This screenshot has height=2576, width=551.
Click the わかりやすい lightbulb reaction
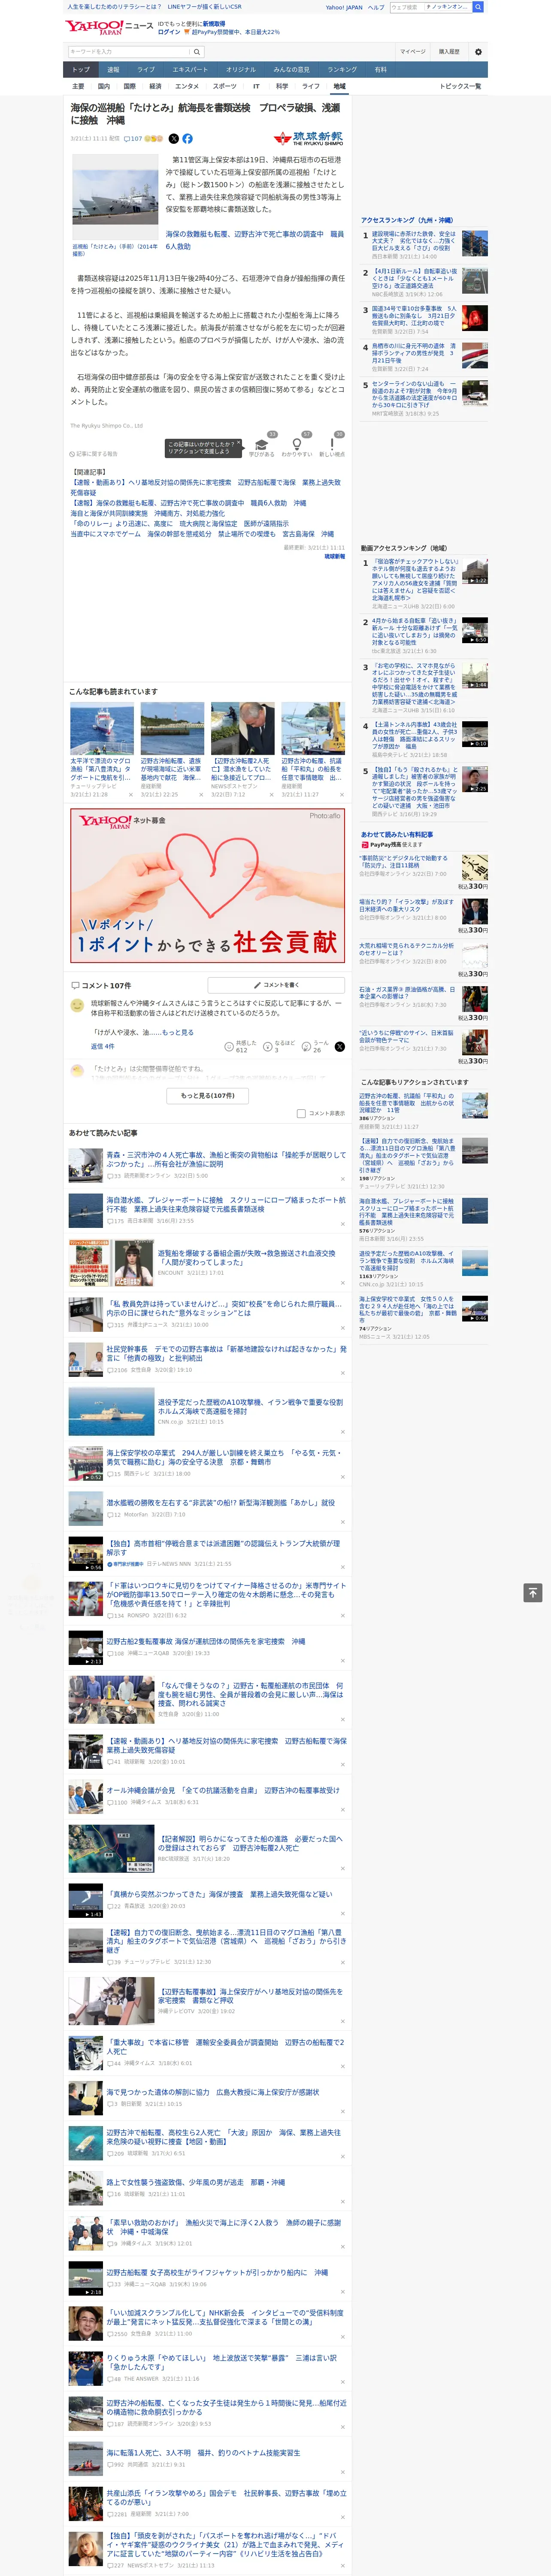tap(296, 444)
